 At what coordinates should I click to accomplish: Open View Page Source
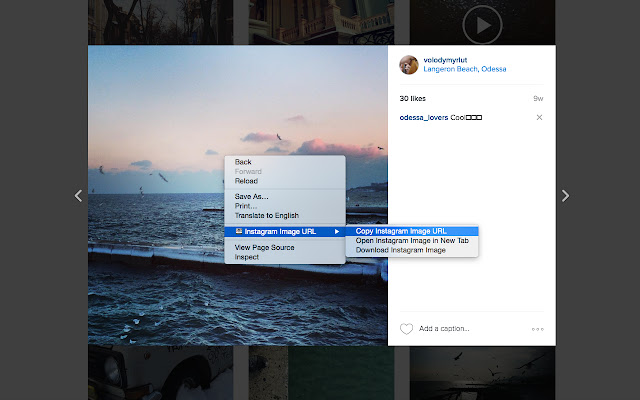click(x=264, y=247)
